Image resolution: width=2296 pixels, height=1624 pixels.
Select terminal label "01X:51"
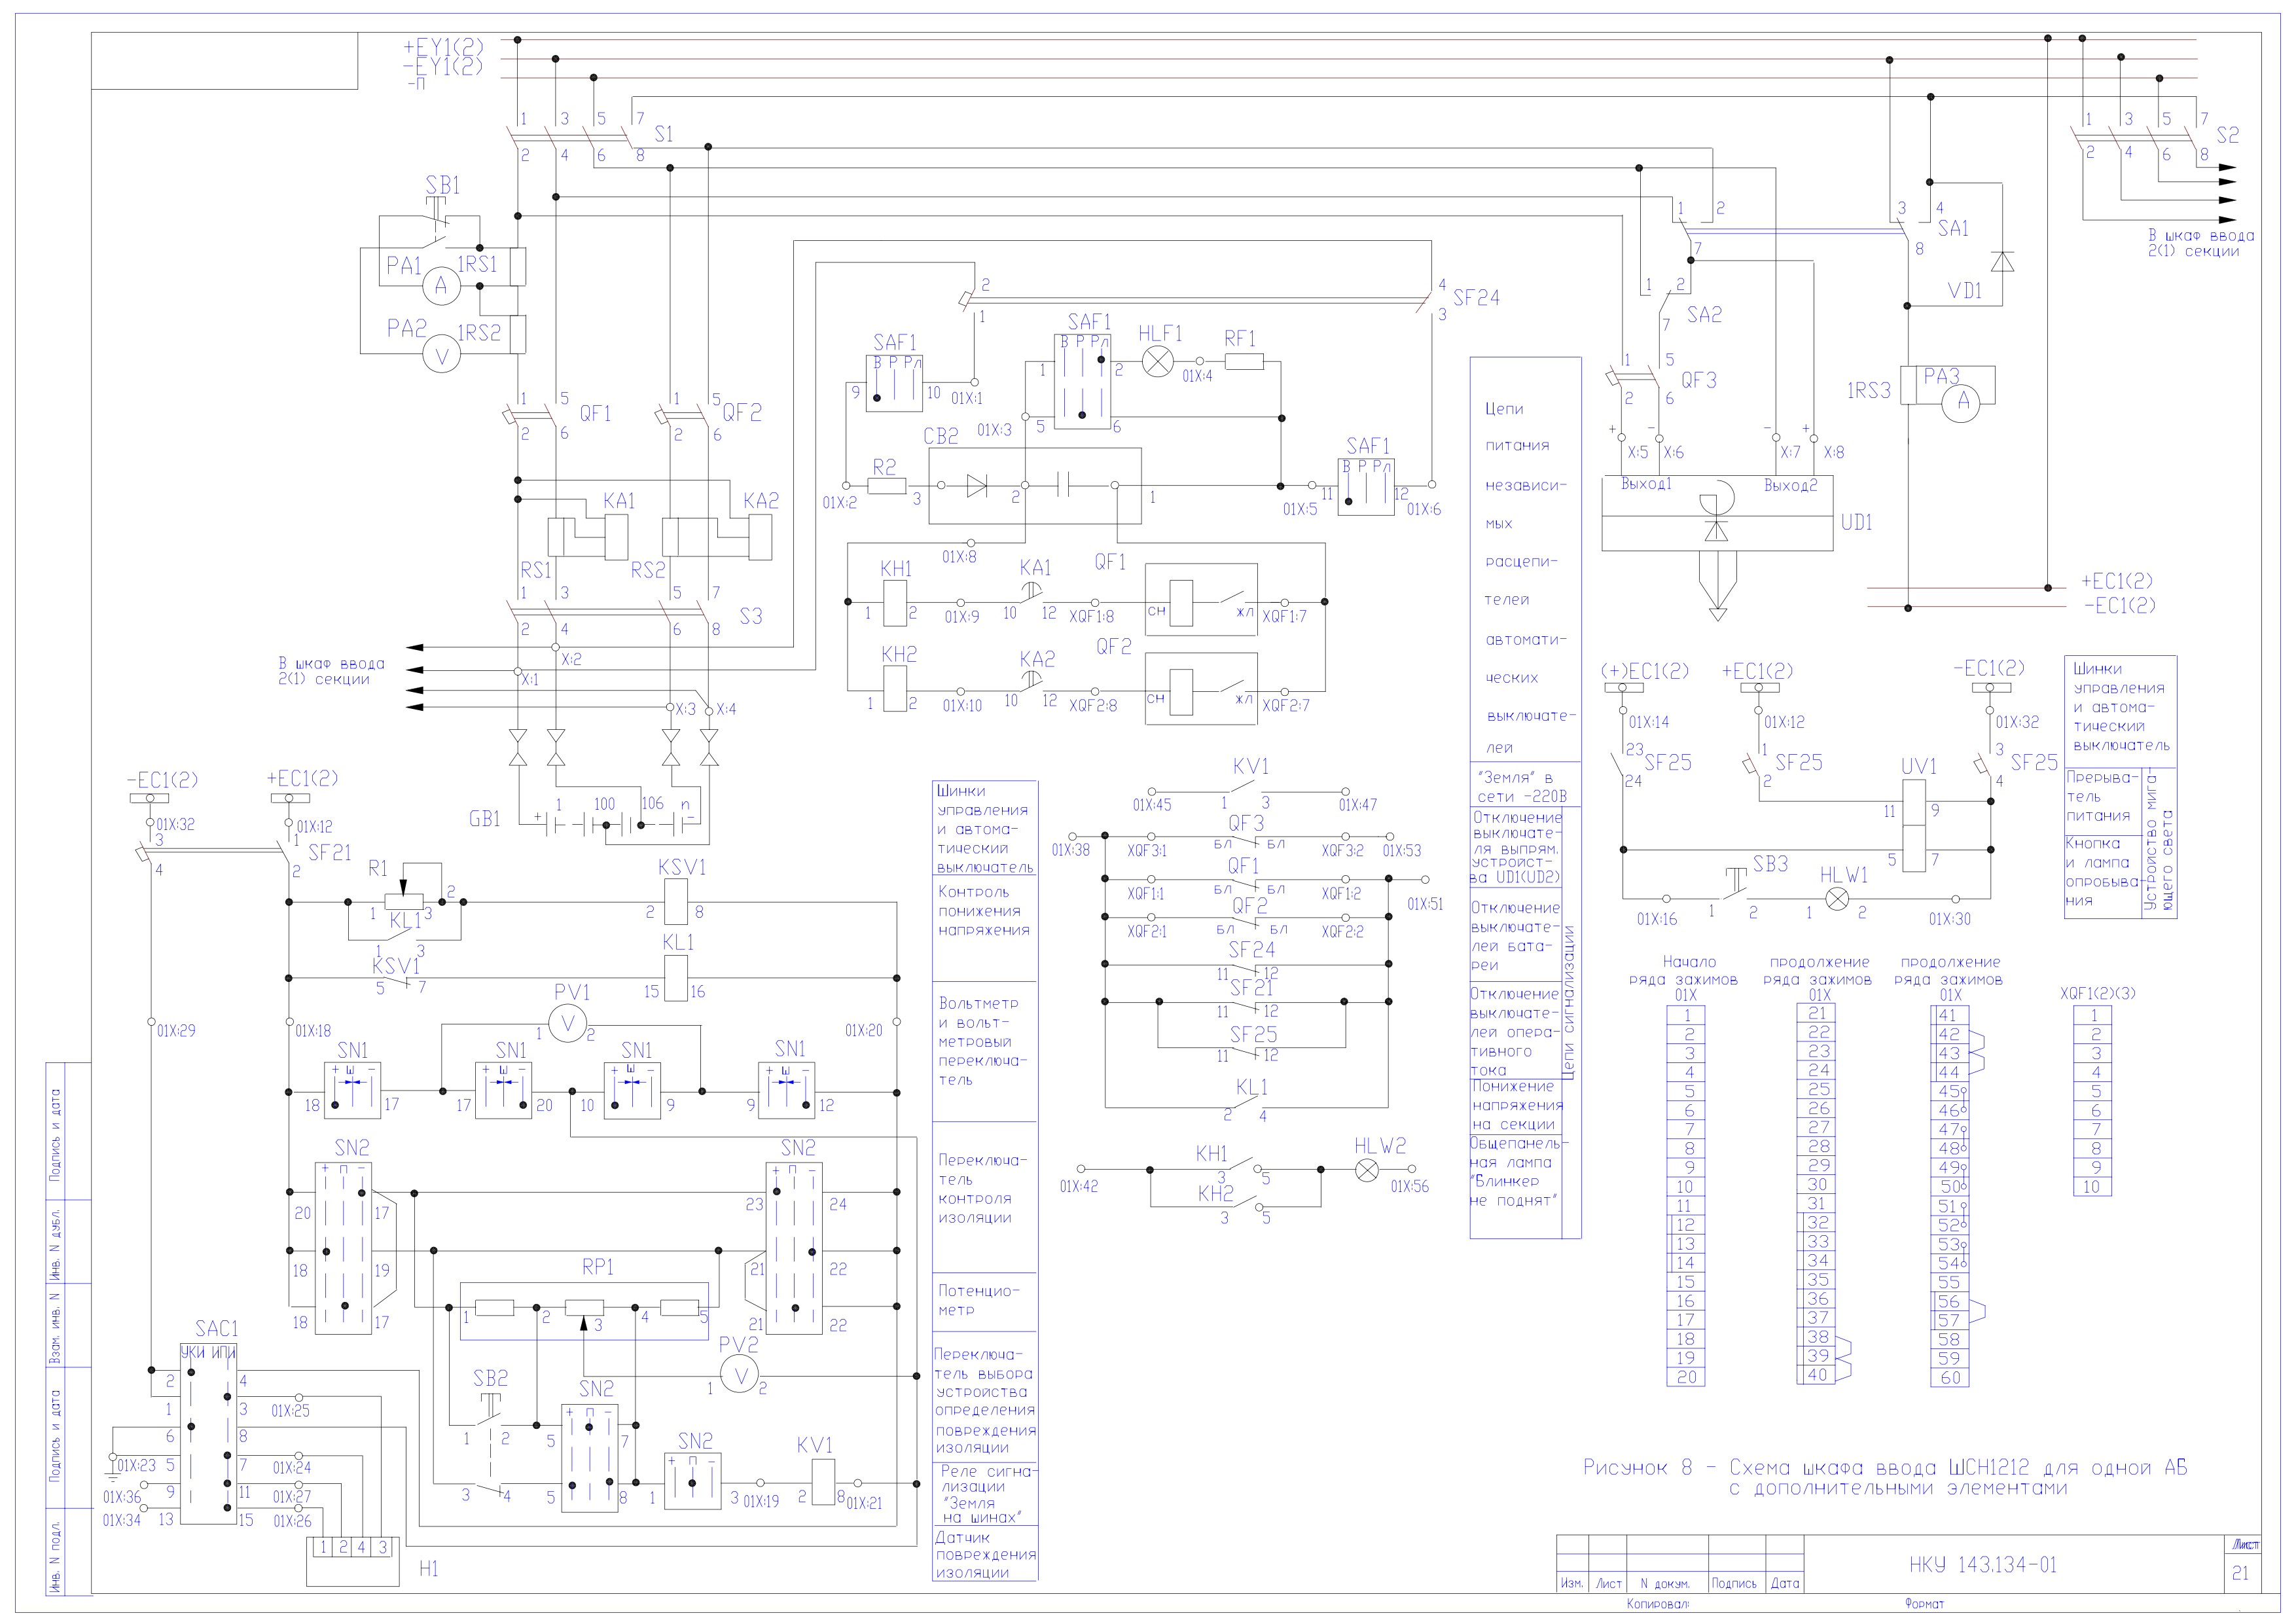click(x=1426, y=904)
